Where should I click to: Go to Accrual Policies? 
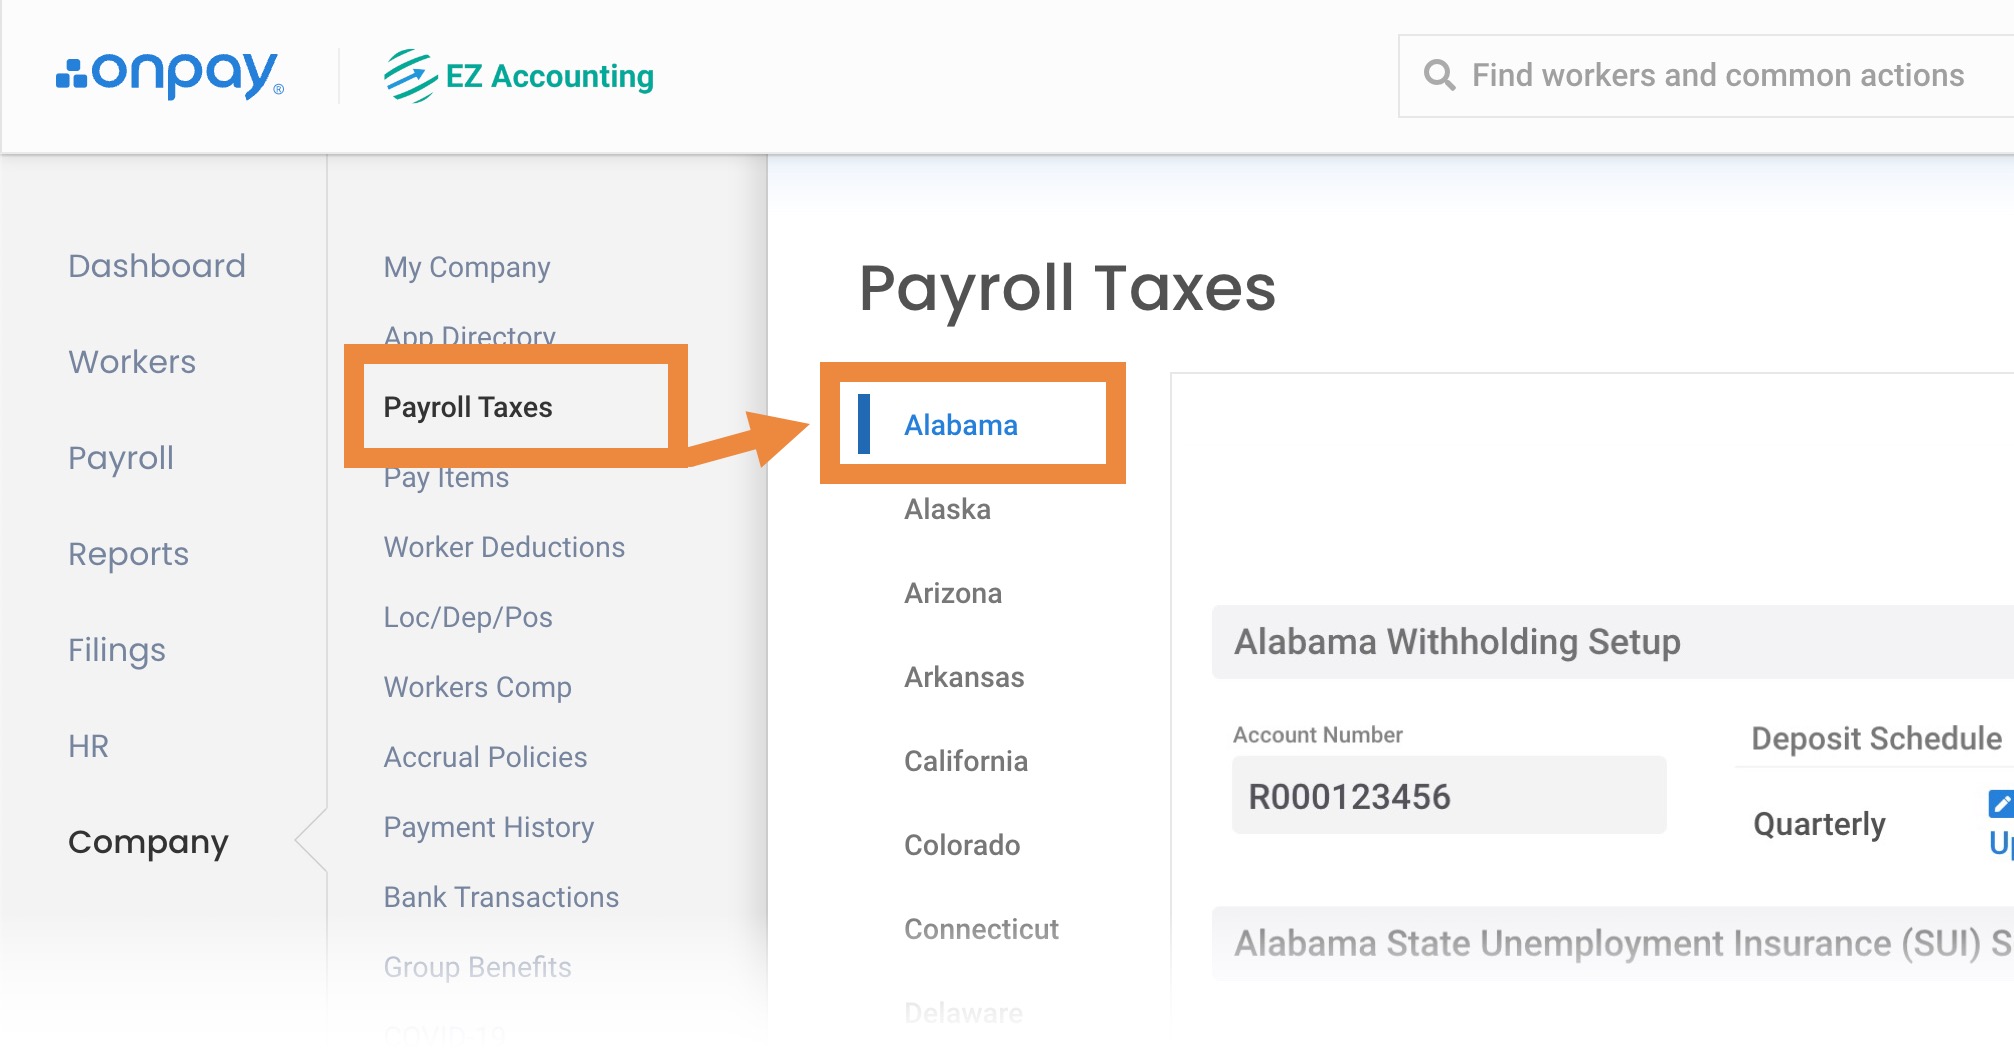485,757
